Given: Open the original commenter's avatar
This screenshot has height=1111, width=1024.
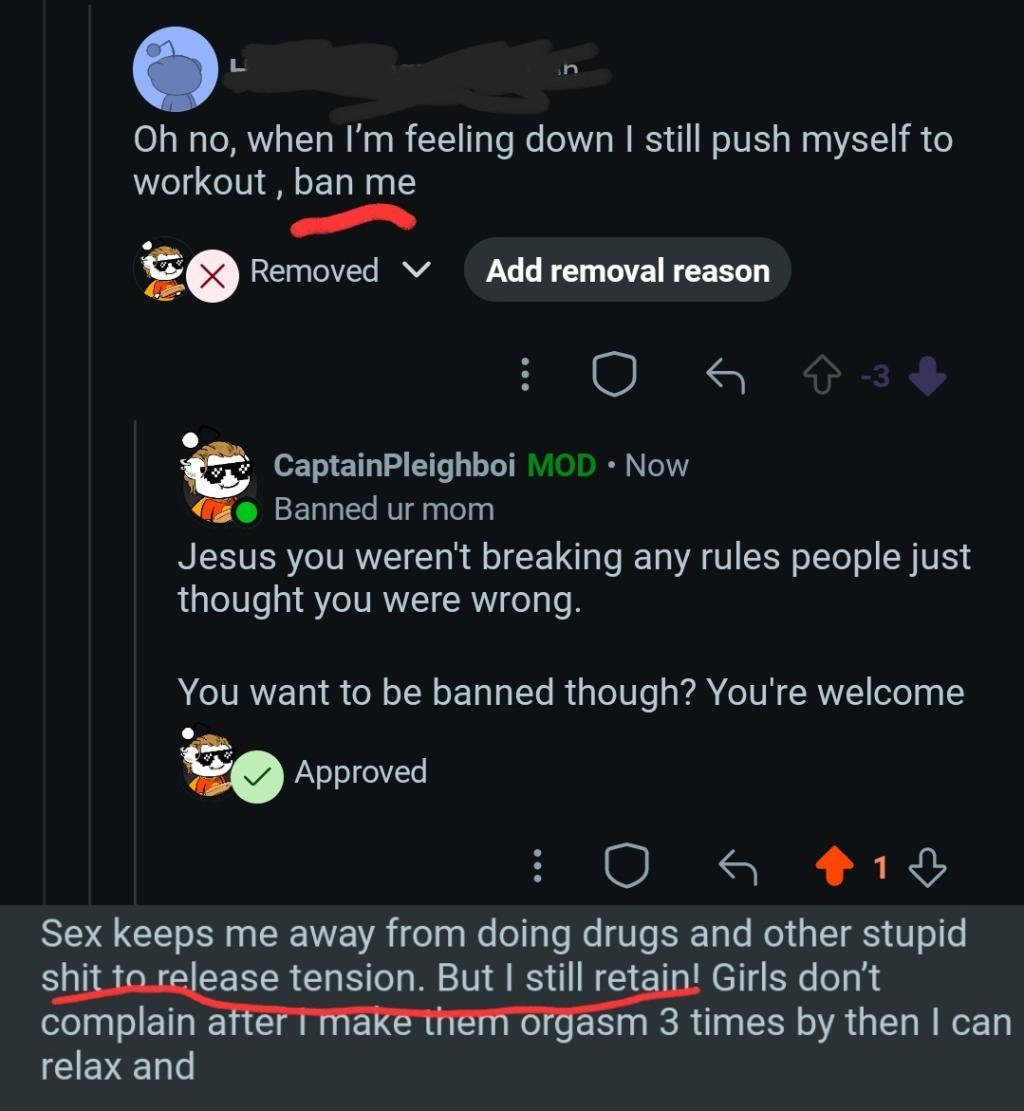Looking at the screenshot, I should point(175,68).
